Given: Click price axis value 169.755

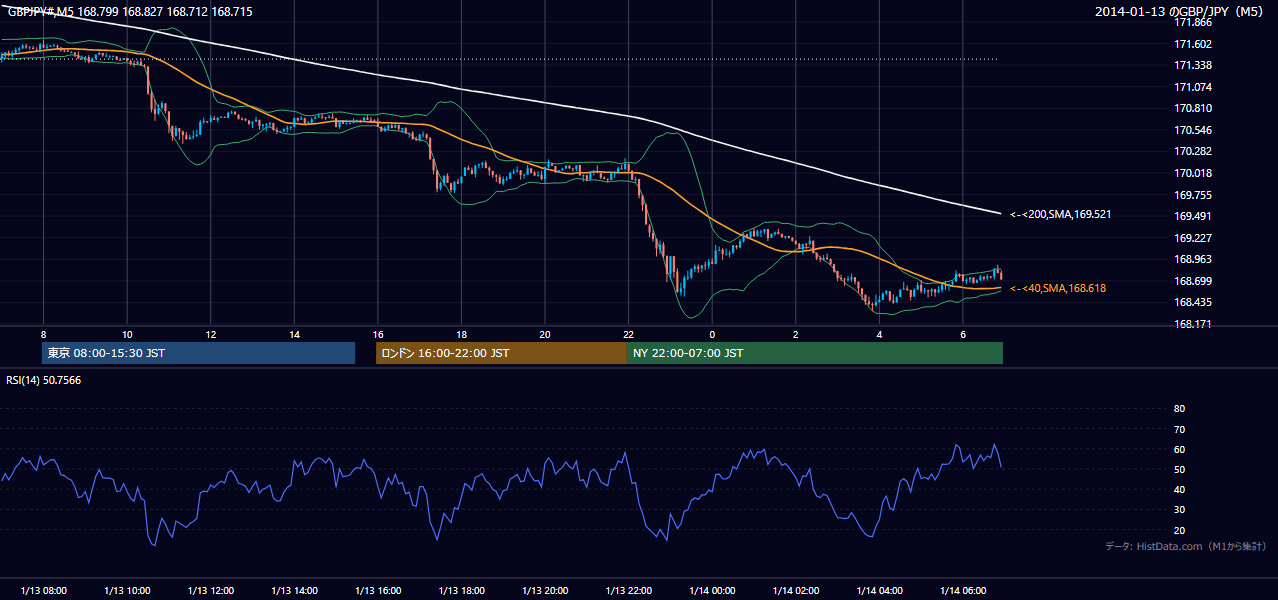Looking at the screenshot, I should (x=1192, y=195).
